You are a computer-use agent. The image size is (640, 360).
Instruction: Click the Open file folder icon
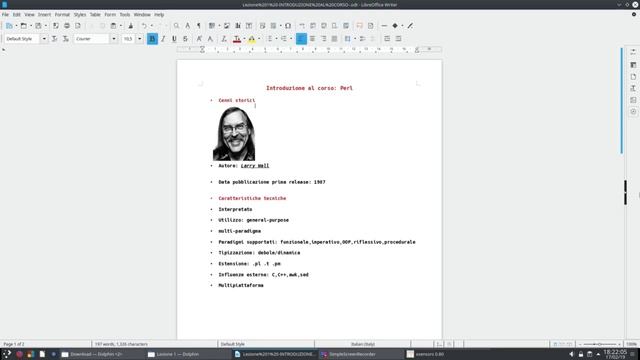[24, 26]
